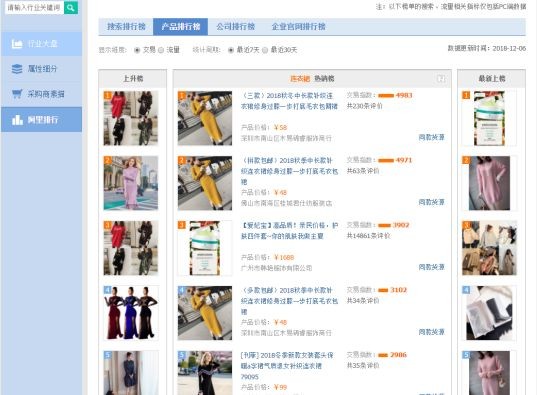
Task: Open yellow dress image for 〈三款〉 product
Action: pos(205,118)
